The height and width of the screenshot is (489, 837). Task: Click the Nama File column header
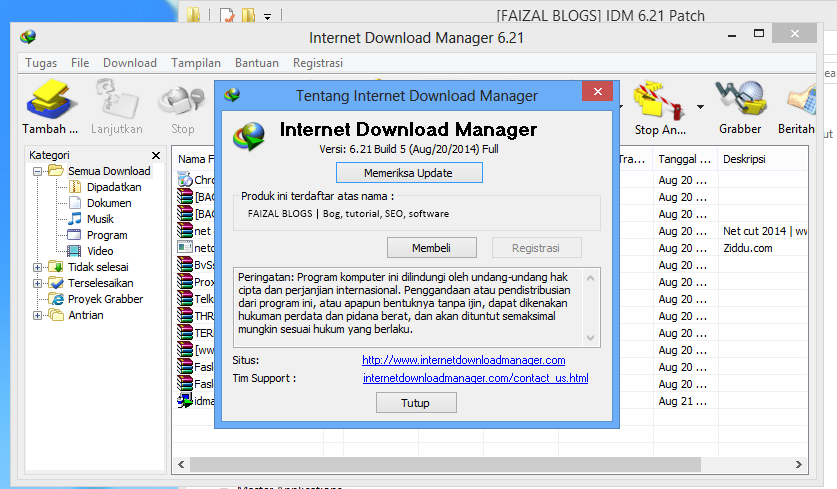195,159
